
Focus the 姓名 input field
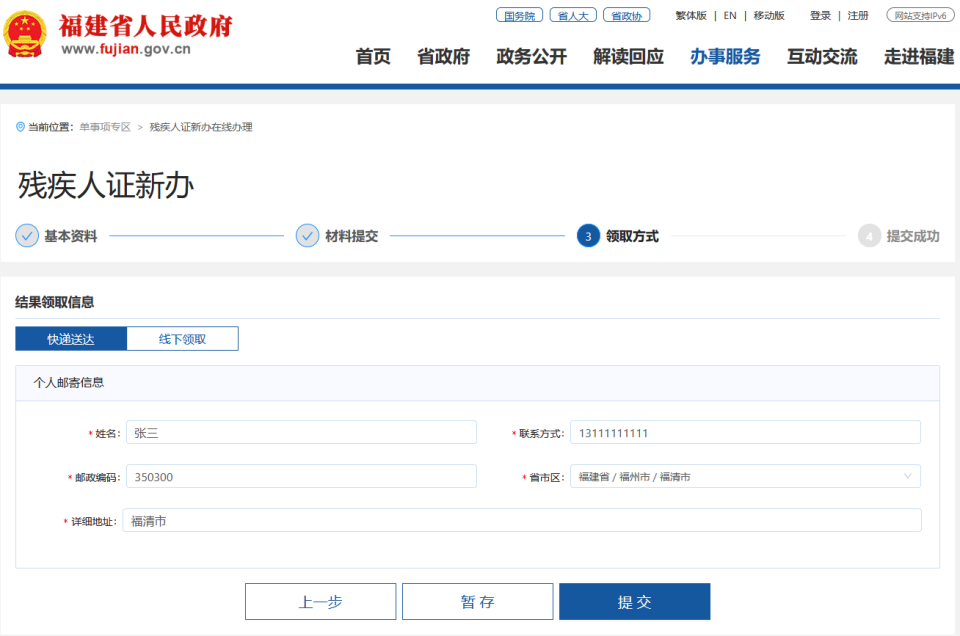tap(301, 432)
